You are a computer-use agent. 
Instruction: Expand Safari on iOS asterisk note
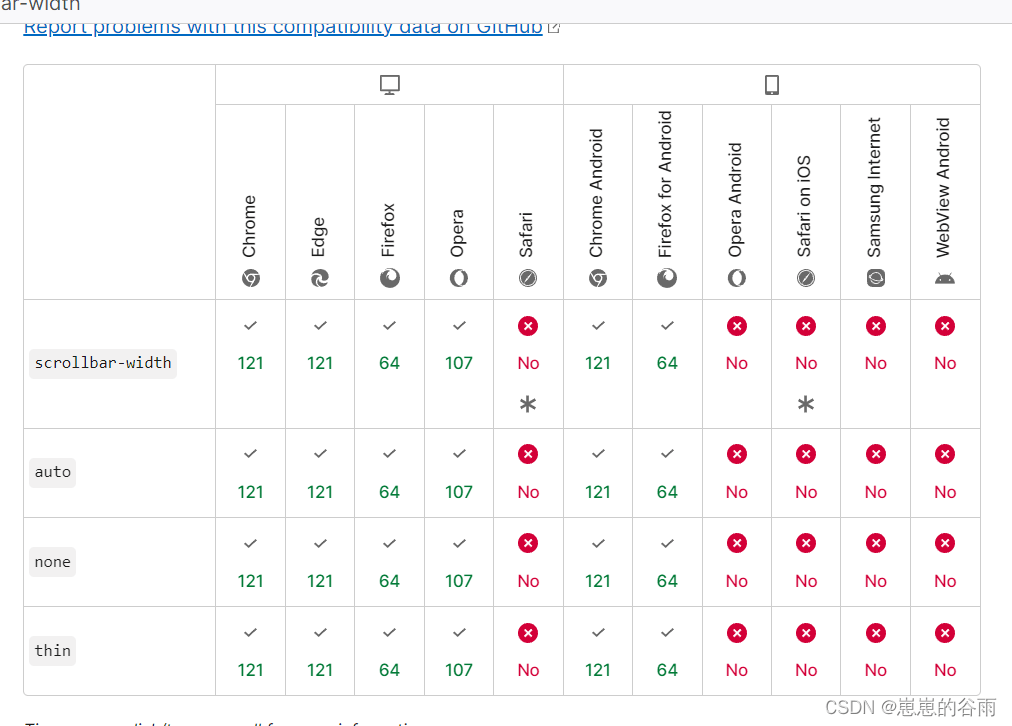[805, 405]
